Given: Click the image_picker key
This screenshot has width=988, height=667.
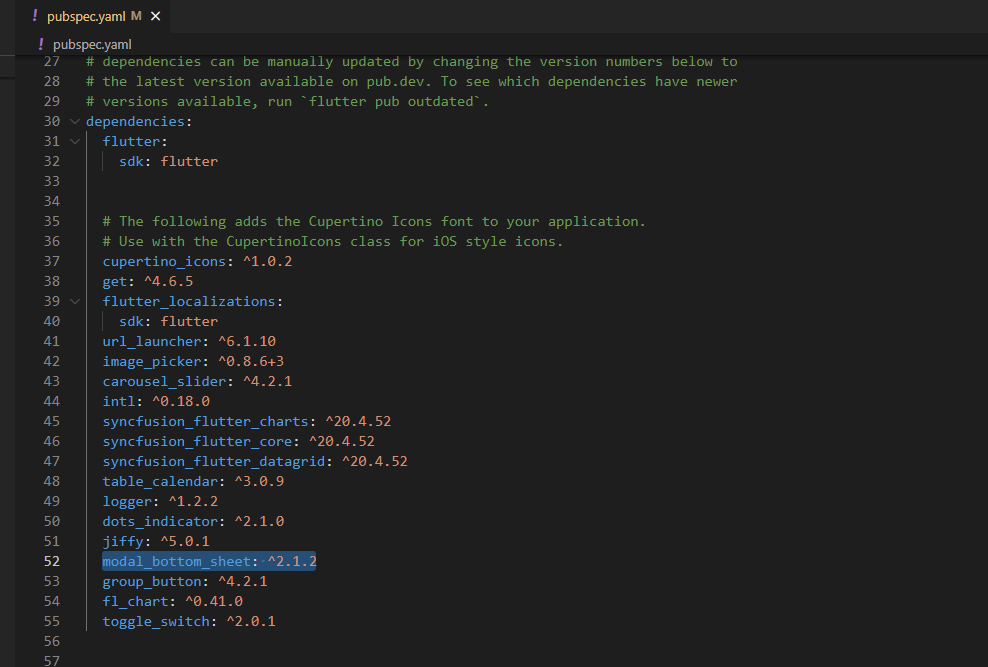Looking at the screenshot, I should pyautogui.click(x=152, y=362).
